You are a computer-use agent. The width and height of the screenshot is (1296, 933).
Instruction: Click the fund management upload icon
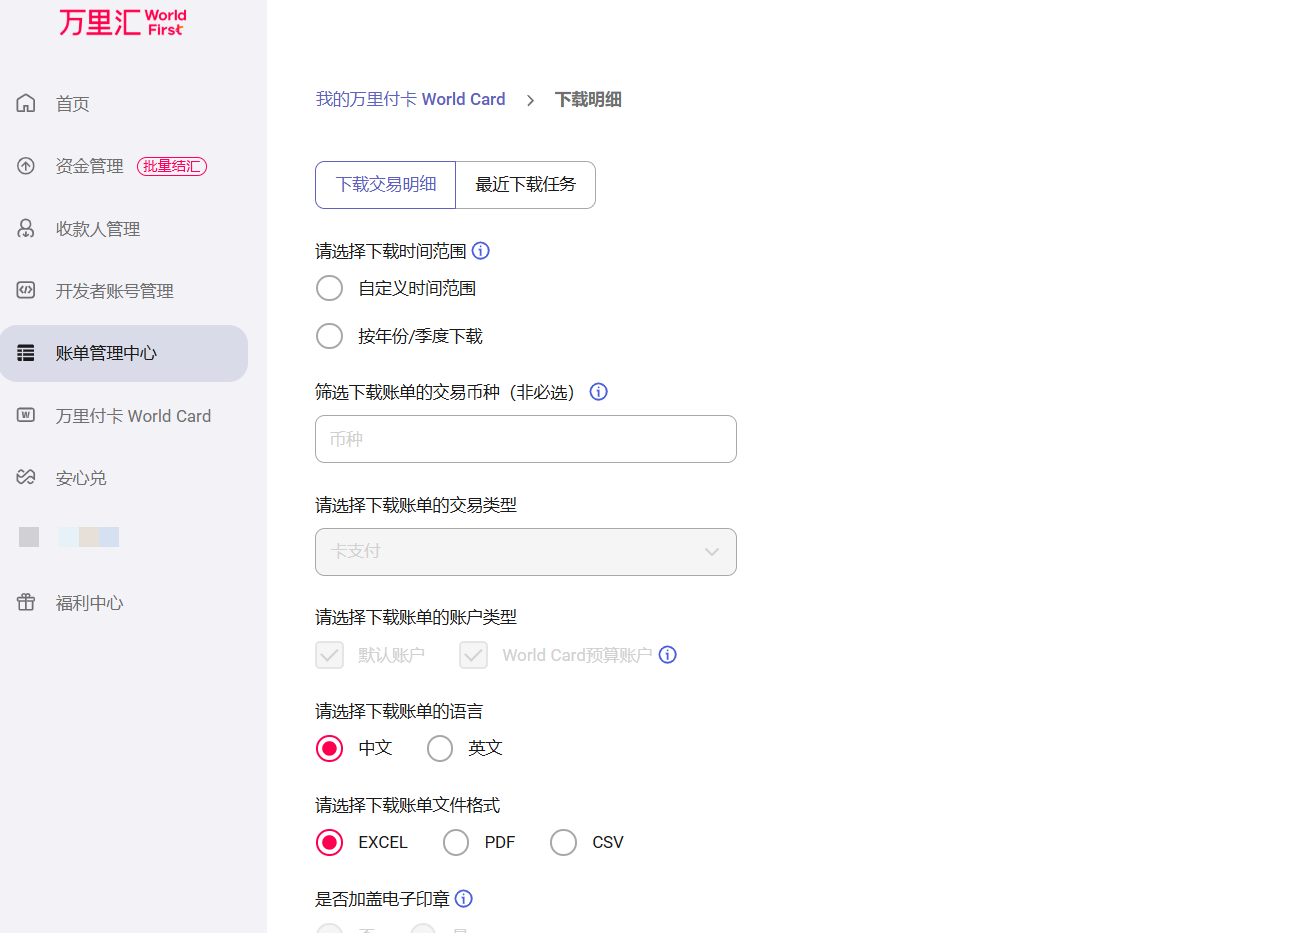pos(26,166)
